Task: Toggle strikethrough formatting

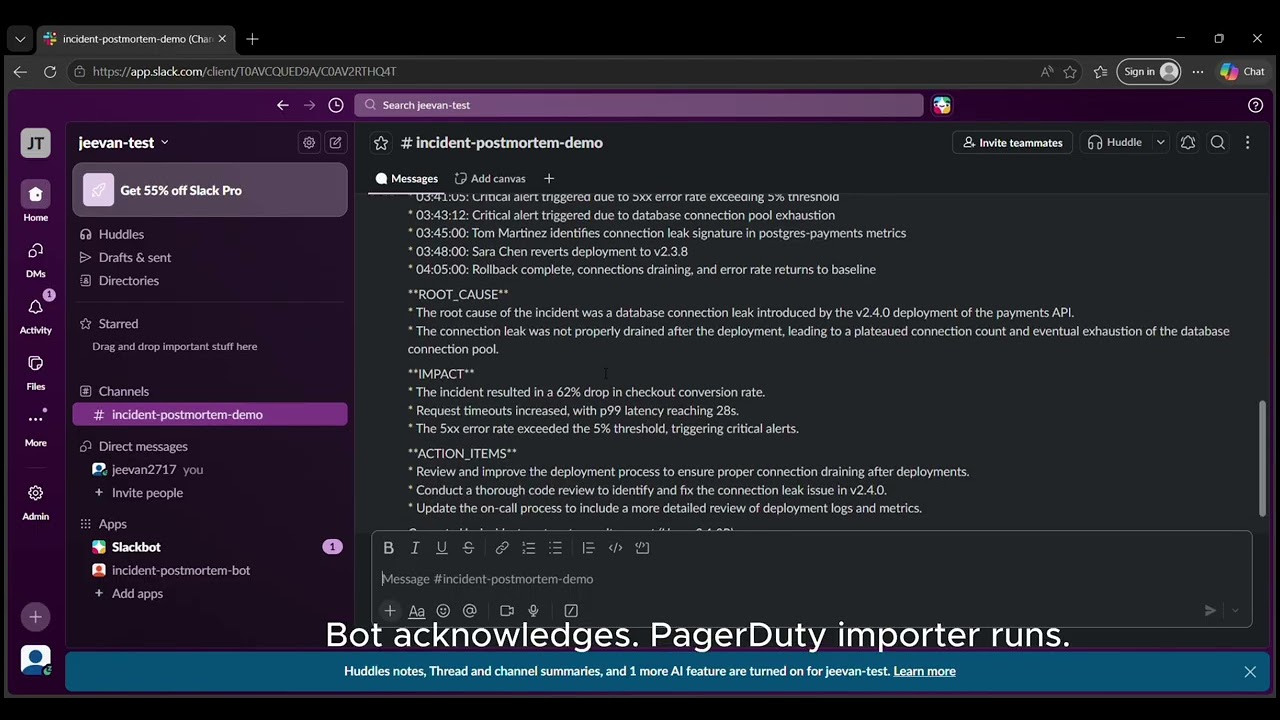Action: click(468, 548)
